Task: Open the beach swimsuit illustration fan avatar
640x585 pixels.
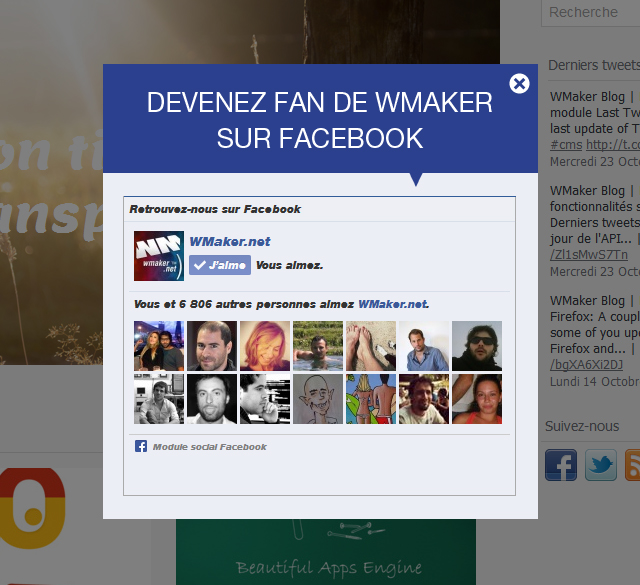Action: pyautogui.click(x=371, y=399)
